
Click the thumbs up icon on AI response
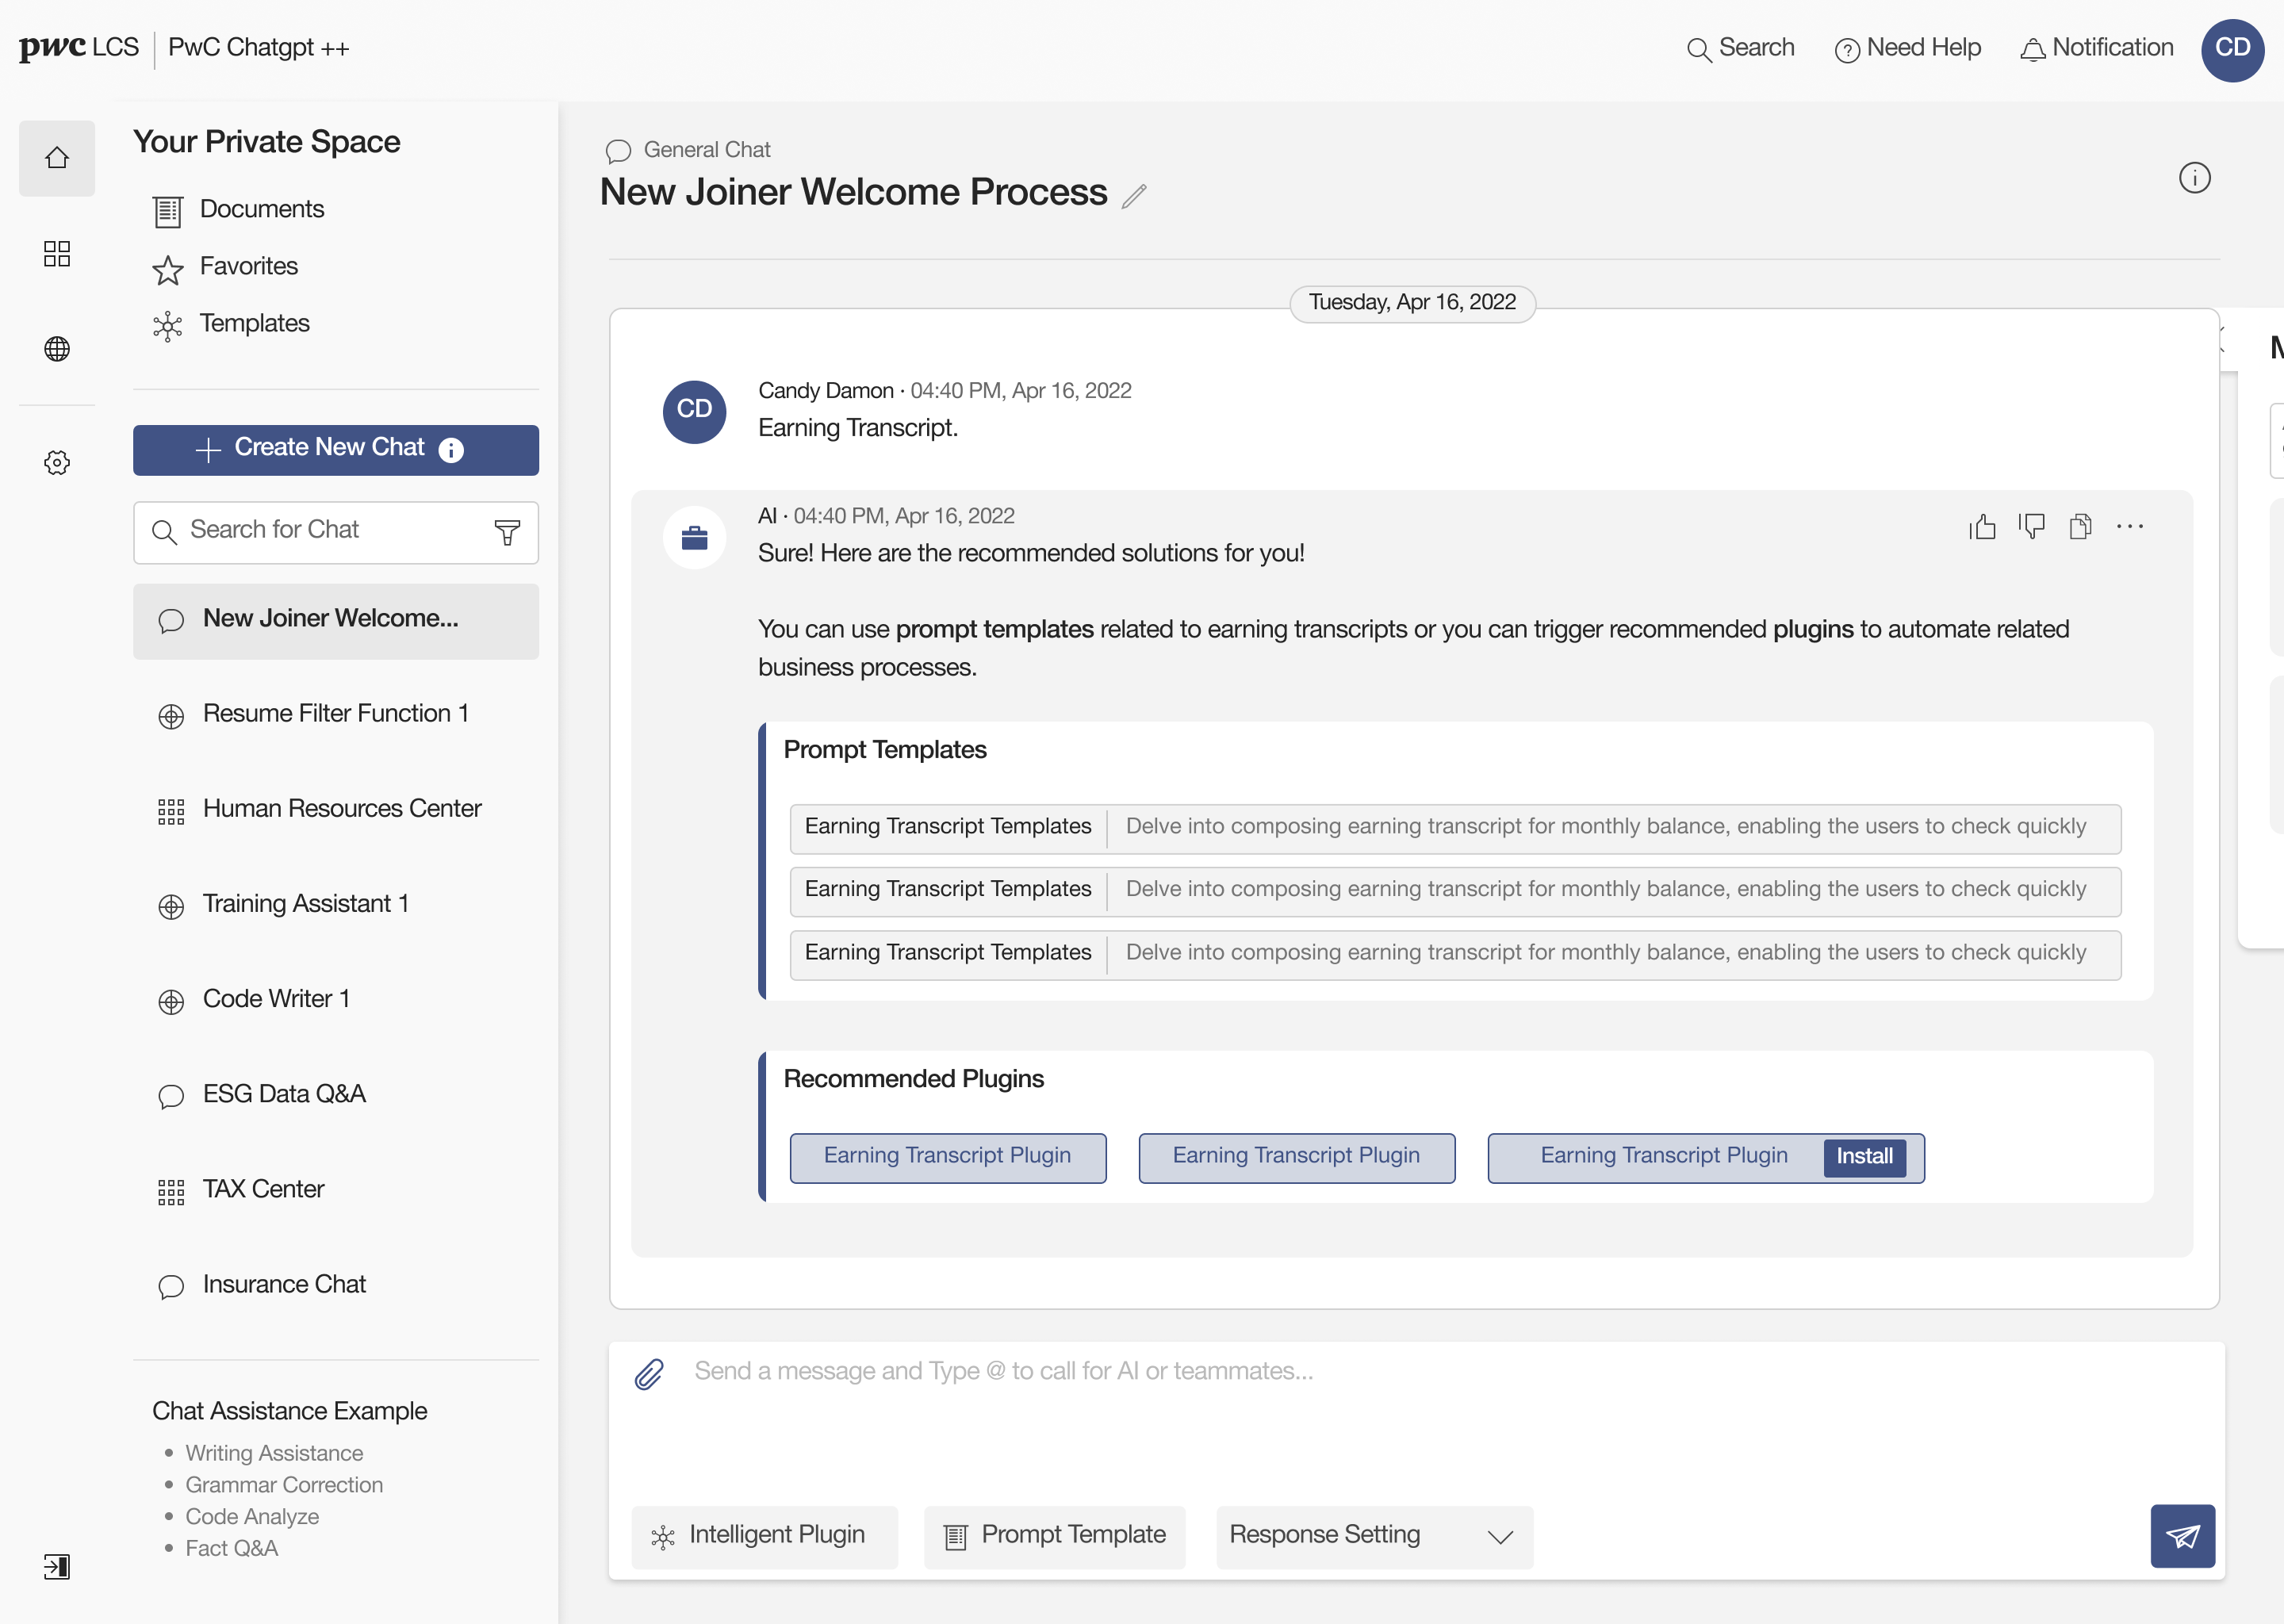point(1982,527)
